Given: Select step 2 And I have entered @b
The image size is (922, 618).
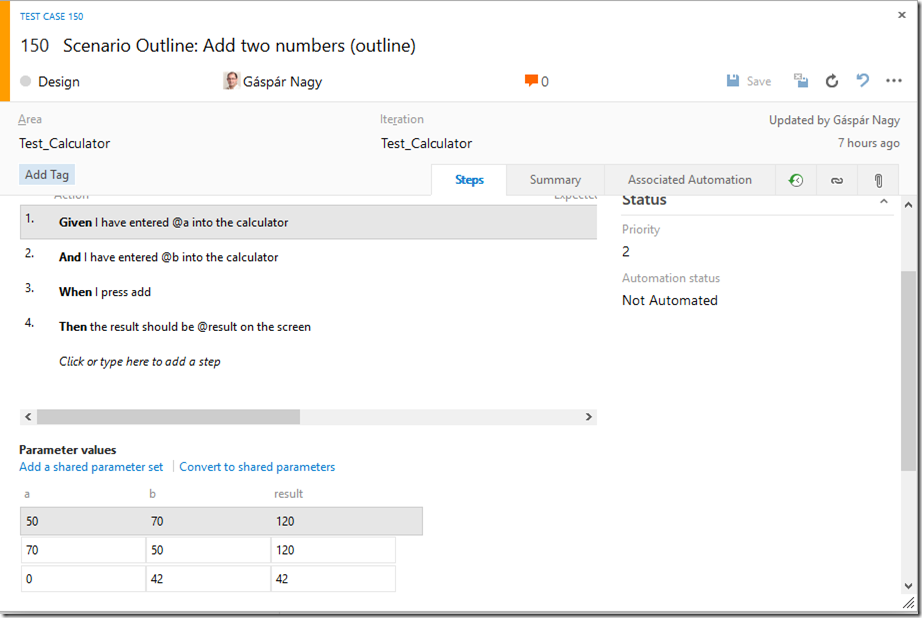Looking at the screenshot, I should [308, 257].
